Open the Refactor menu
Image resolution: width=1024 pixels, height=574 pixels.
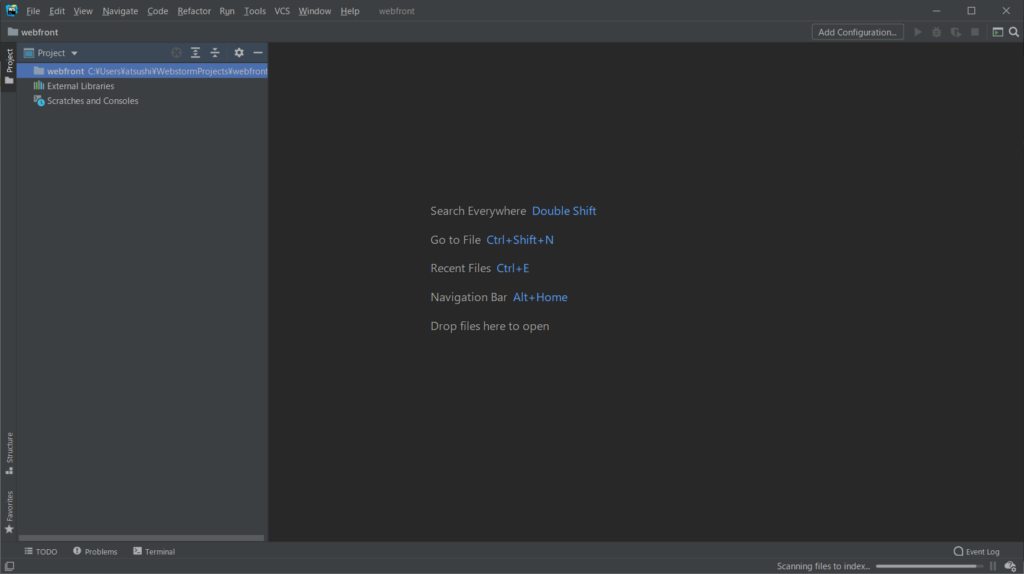(x=194, y=11)
